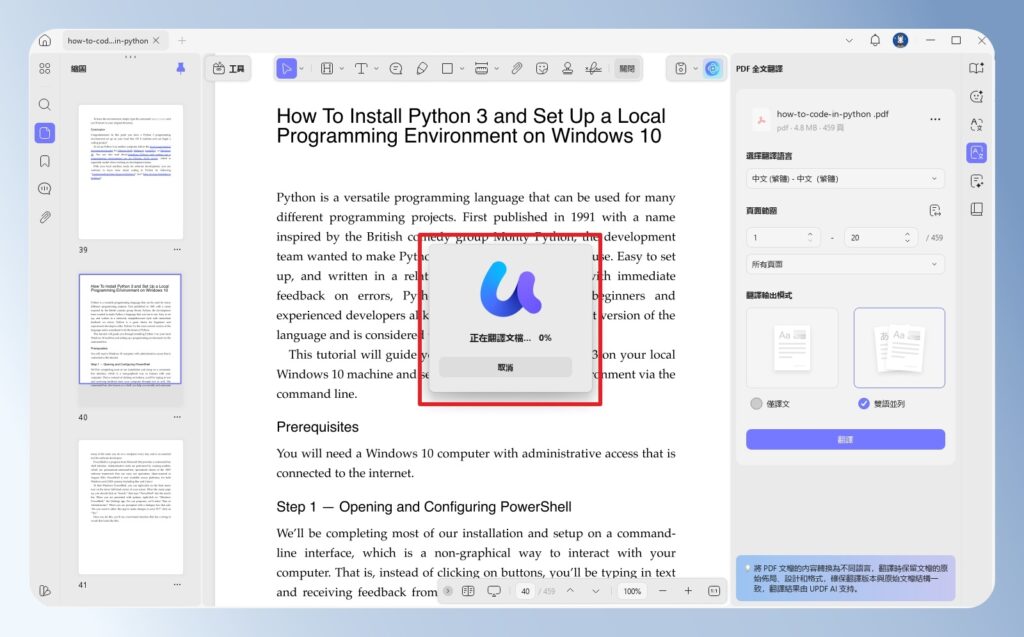The height and width of the screenshot is (637, 1024).
Task: Open the book icon in right sidebar
Action: click(x=976, y=209)
